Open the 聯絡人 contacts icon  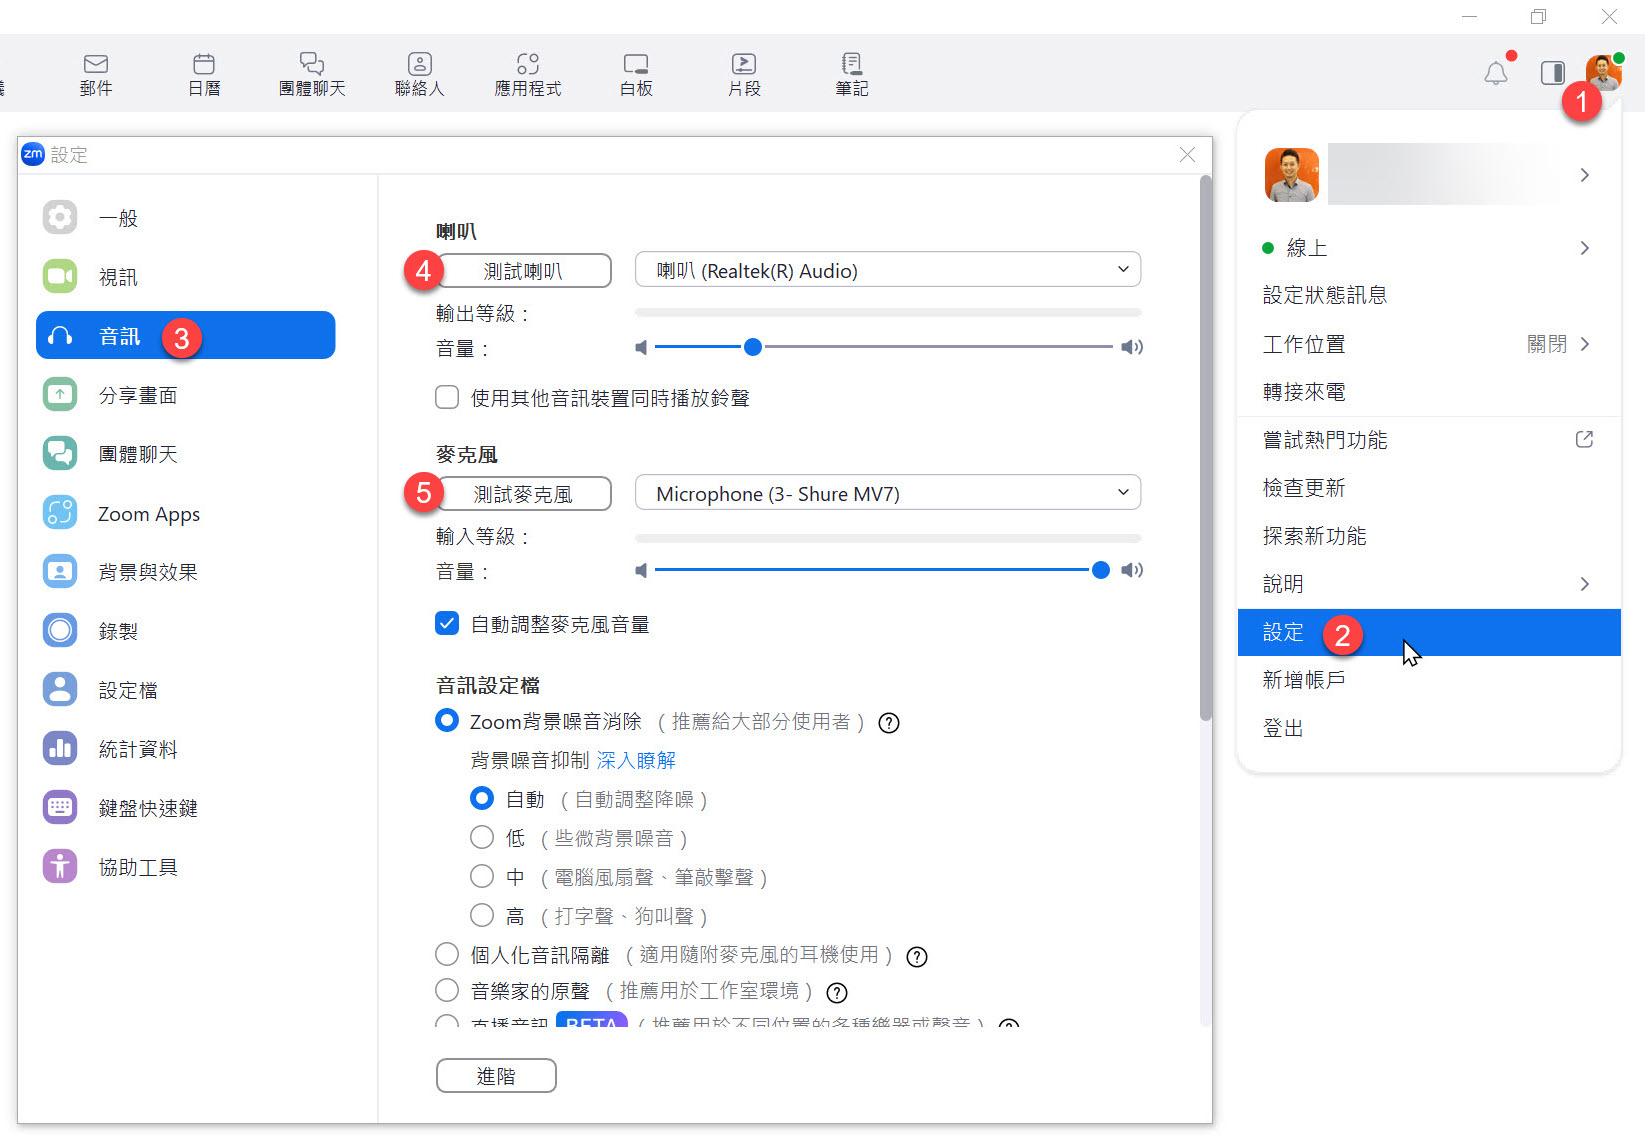pyautogui.click(x=419, y=72)
